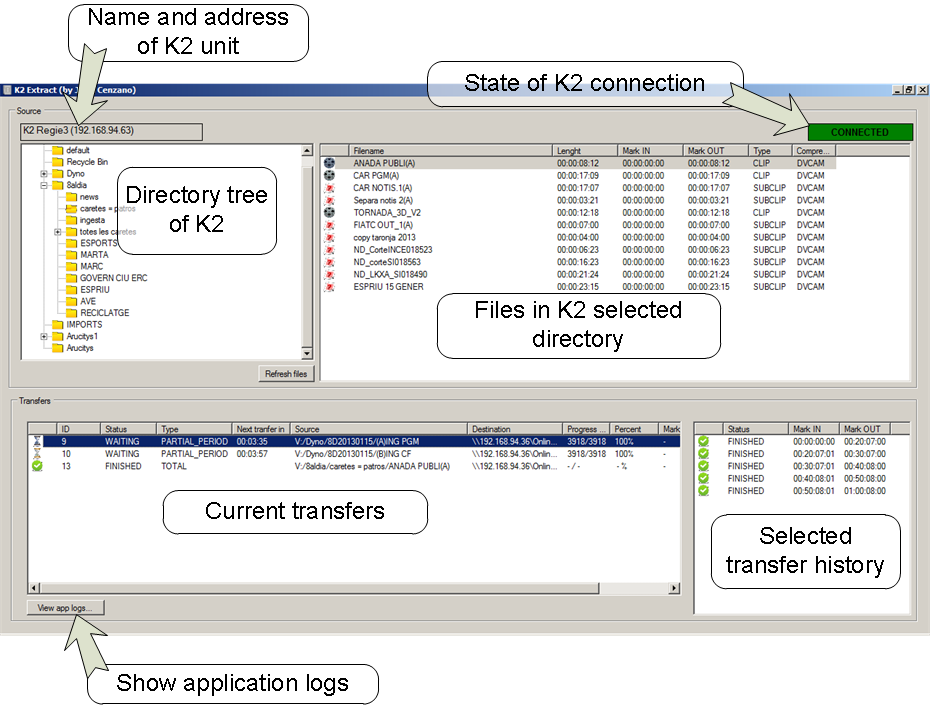Click the reel icon for TORNADA_3D_V2
931x705 pixels.
coord(329,212)
